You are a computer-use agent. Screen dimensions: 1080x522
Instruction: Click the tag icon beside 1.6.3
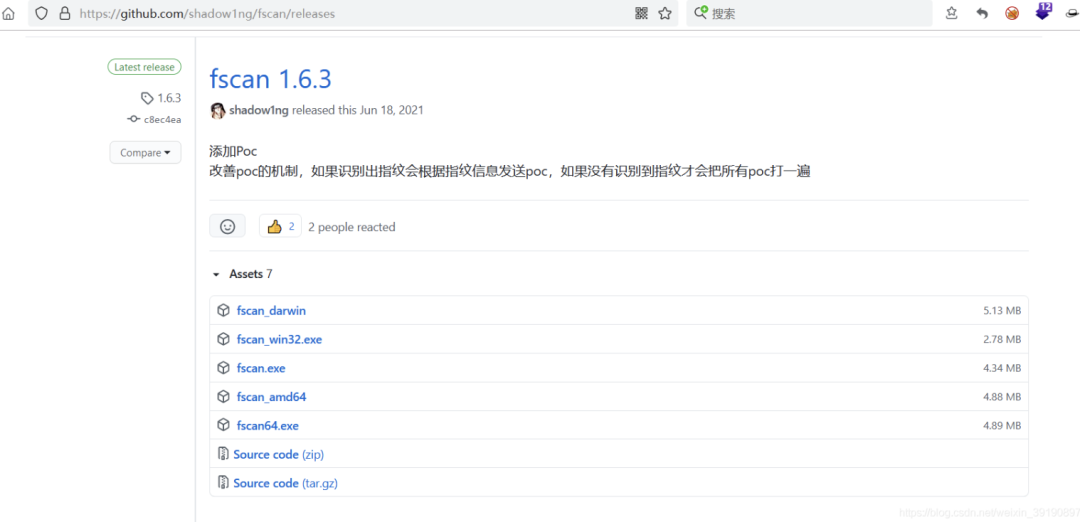pyautogui.click(x=147, y=98)
